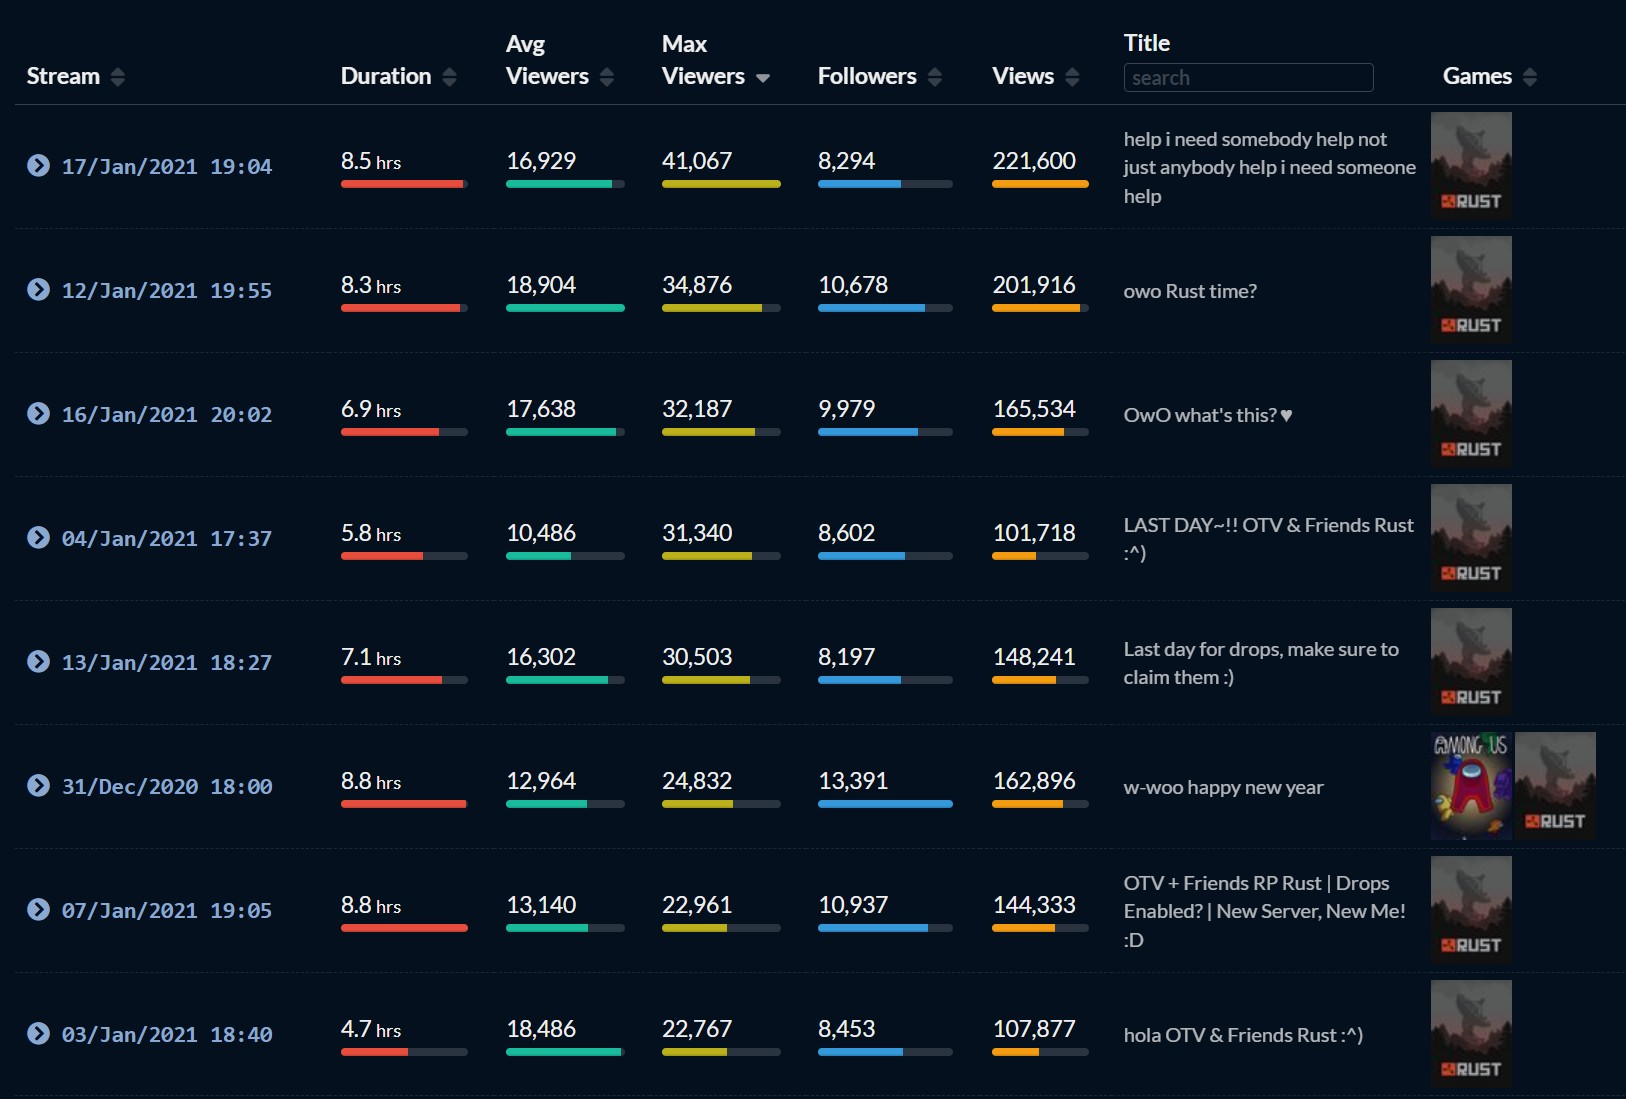Click the title 'hola OTV & Friends Rust'
This screenshot has height=1099, width=1626.
[1243, 1035]
